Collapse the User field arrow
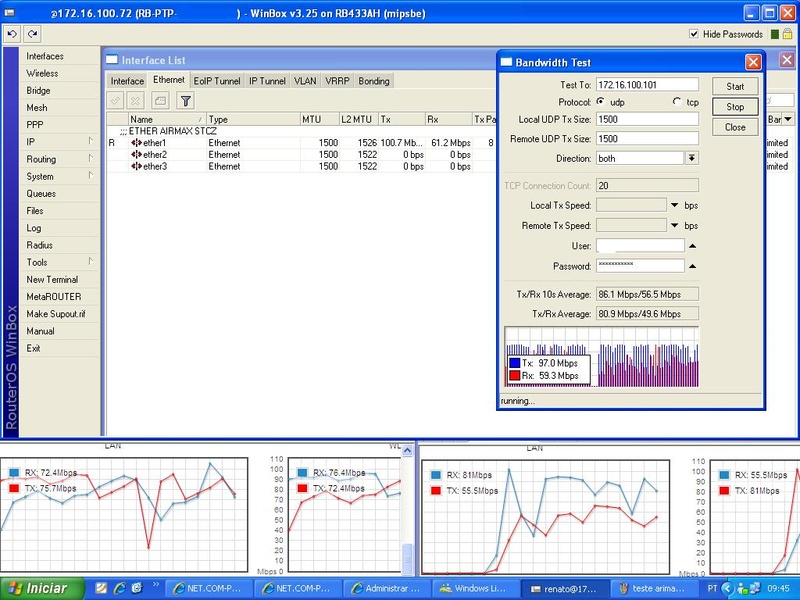This screenshot has height=600, width=800. click(x=691, y=245)
